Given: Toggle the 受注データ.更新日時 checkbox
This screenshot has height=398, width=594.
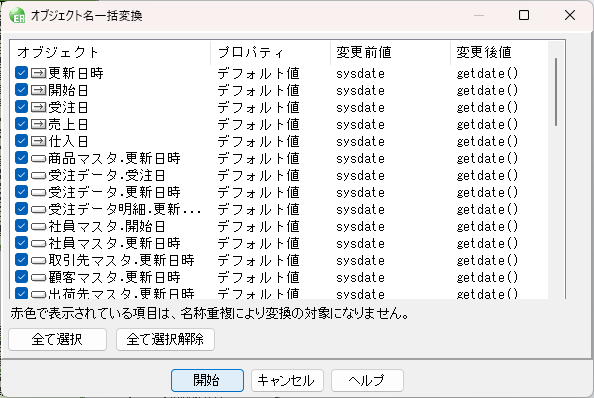Looking at the screenshot, I should tap(22, 192).
